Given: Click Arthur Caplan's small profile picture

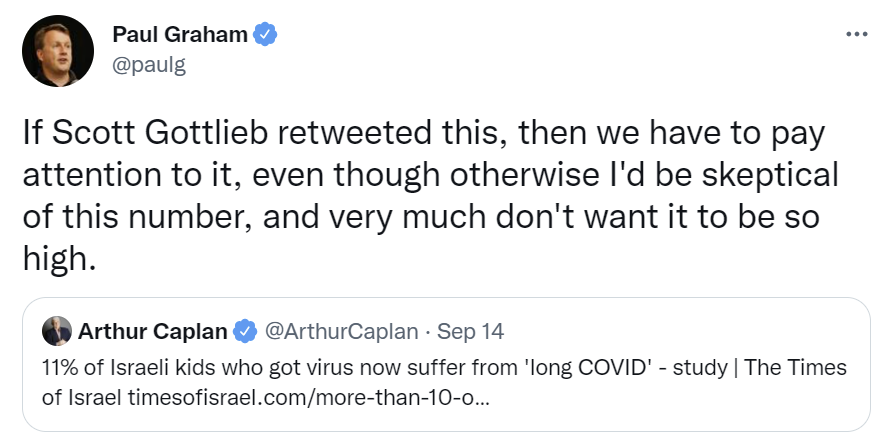Looking at the screenshot, I should pos(57,331).
